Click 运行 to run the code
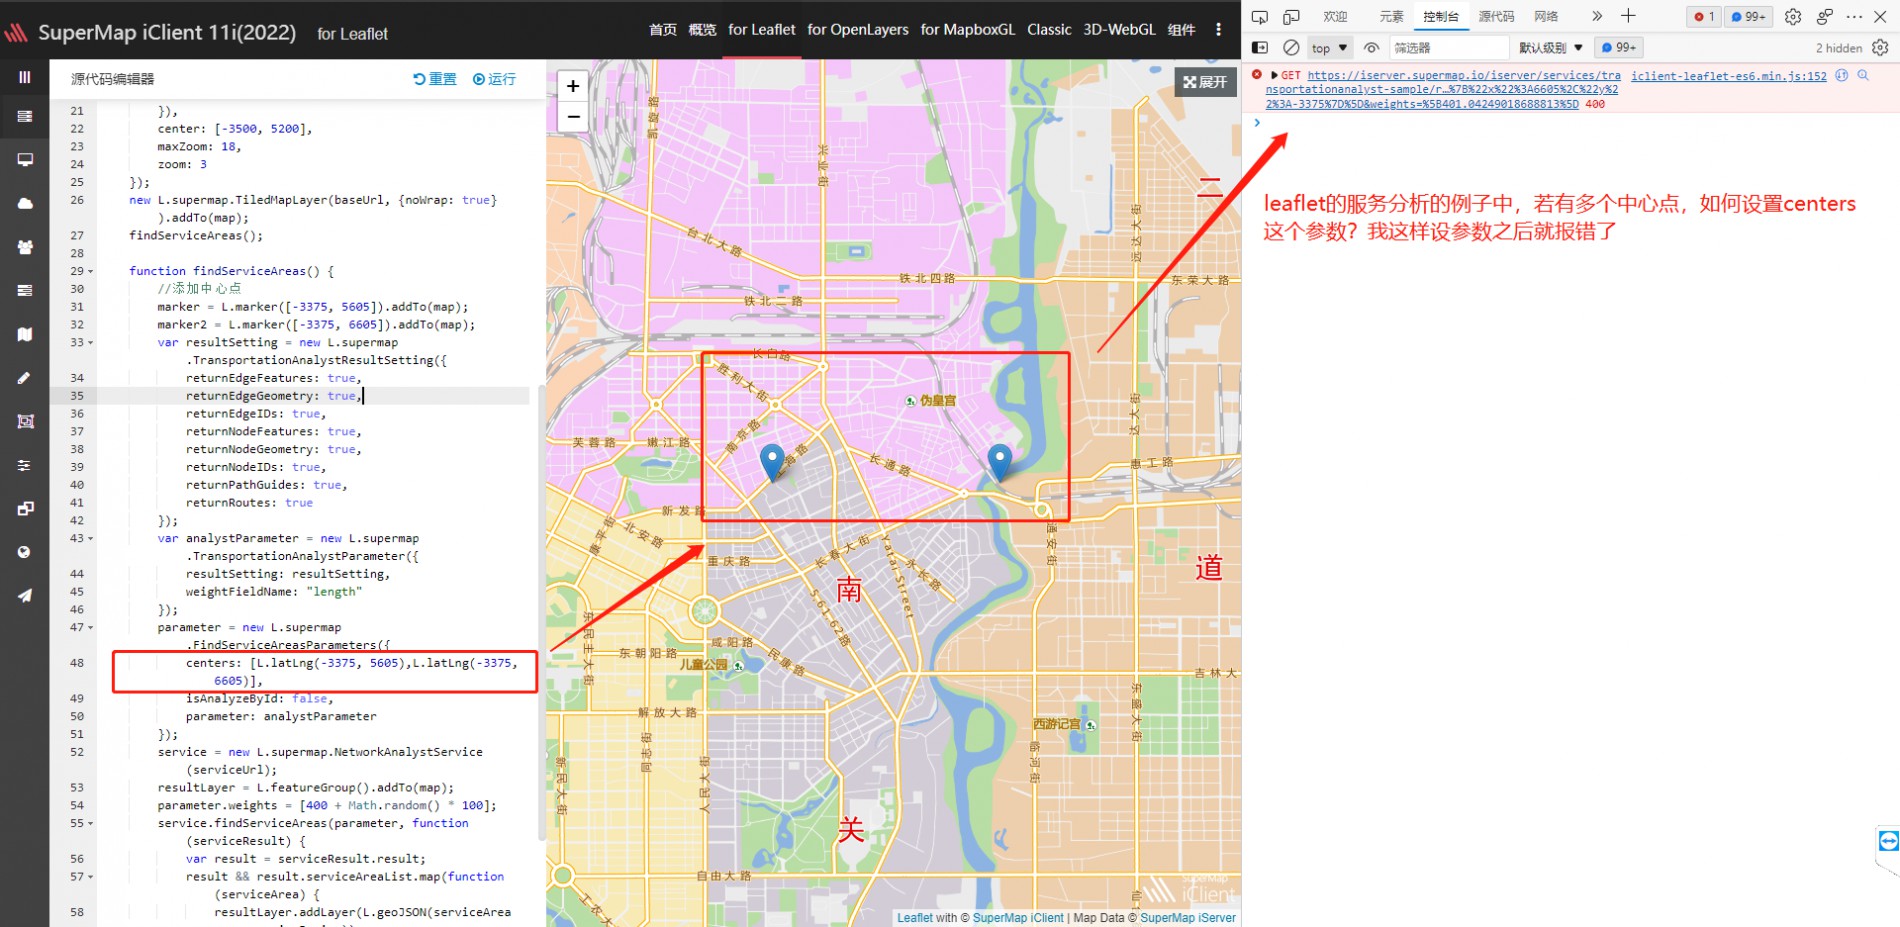The image size is (1900, 927). pos(494,79)
